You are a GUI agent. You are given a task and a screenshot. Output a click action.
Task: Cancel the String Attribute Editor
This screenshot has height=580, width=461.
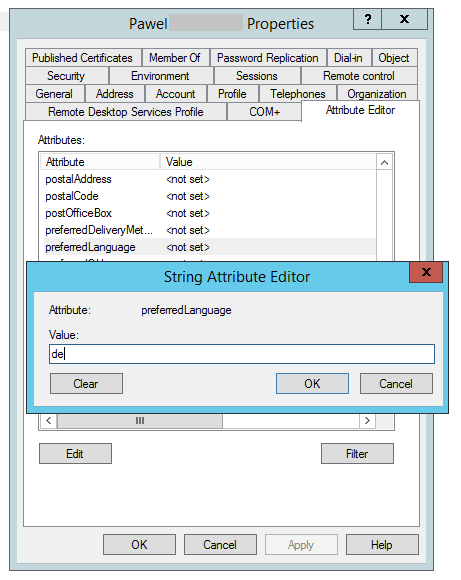[396, 384]
